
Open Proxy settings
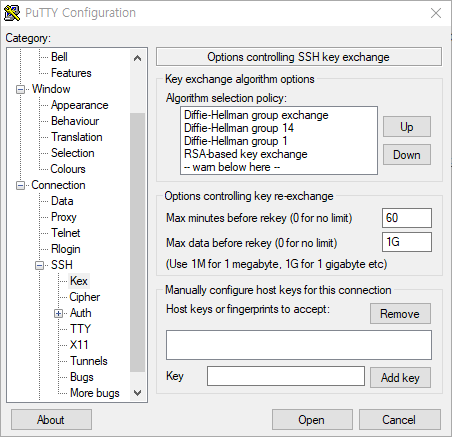64,217
